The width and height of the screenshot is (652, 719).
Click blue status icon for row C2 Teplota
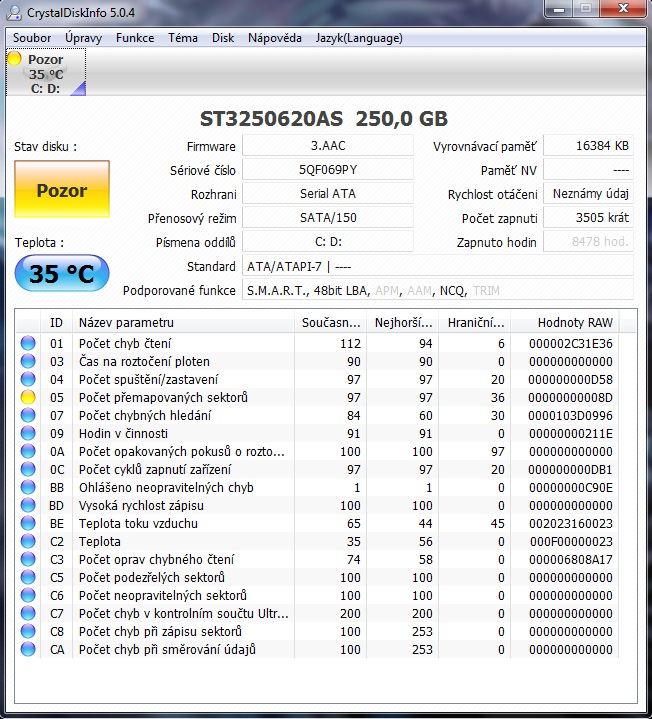pyautogui.click(x=28, y=541)
